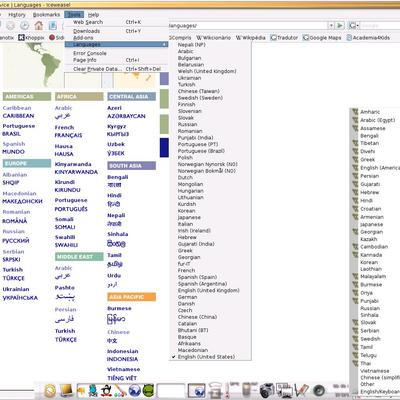The image size is (400, 400).
Task: Choose Clear Private Data from Tools menu
Action: click(x=116, y=69)
